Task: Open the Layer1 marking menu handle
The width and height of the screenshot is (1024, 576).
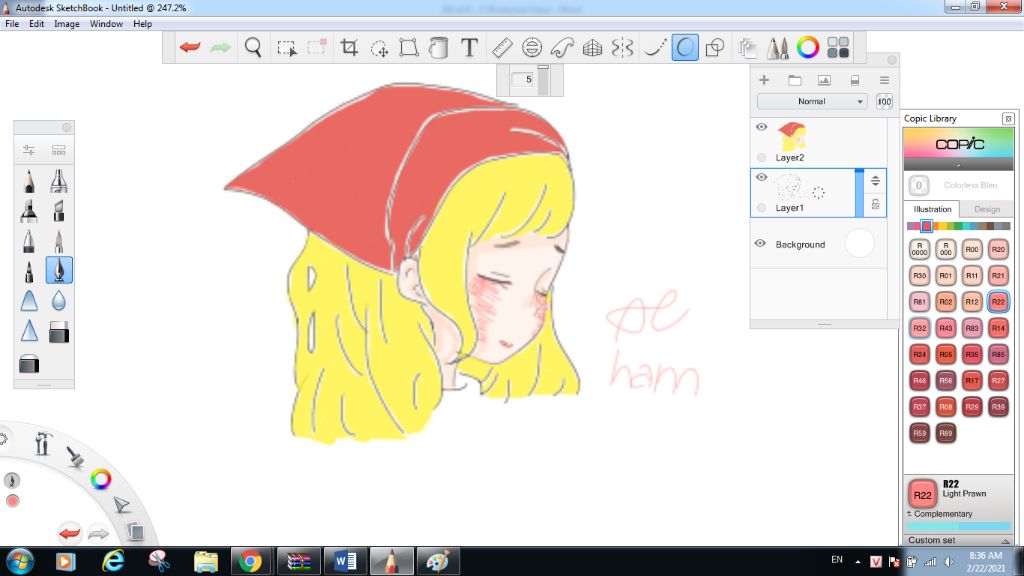Action: coord(818,192)
